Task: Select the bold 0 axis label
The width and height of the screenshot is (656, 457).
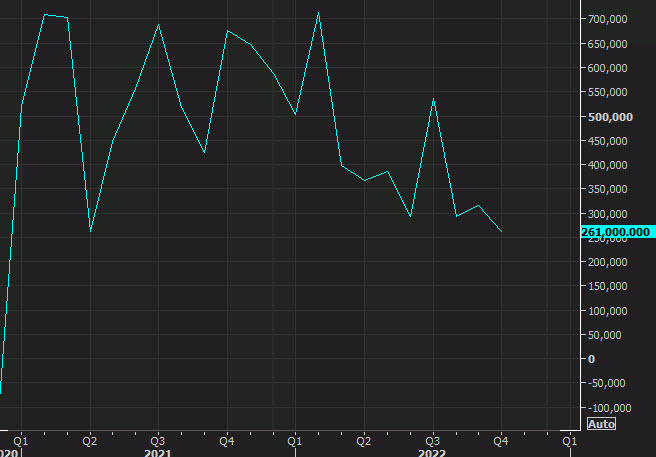Action: tap(591, 359)
